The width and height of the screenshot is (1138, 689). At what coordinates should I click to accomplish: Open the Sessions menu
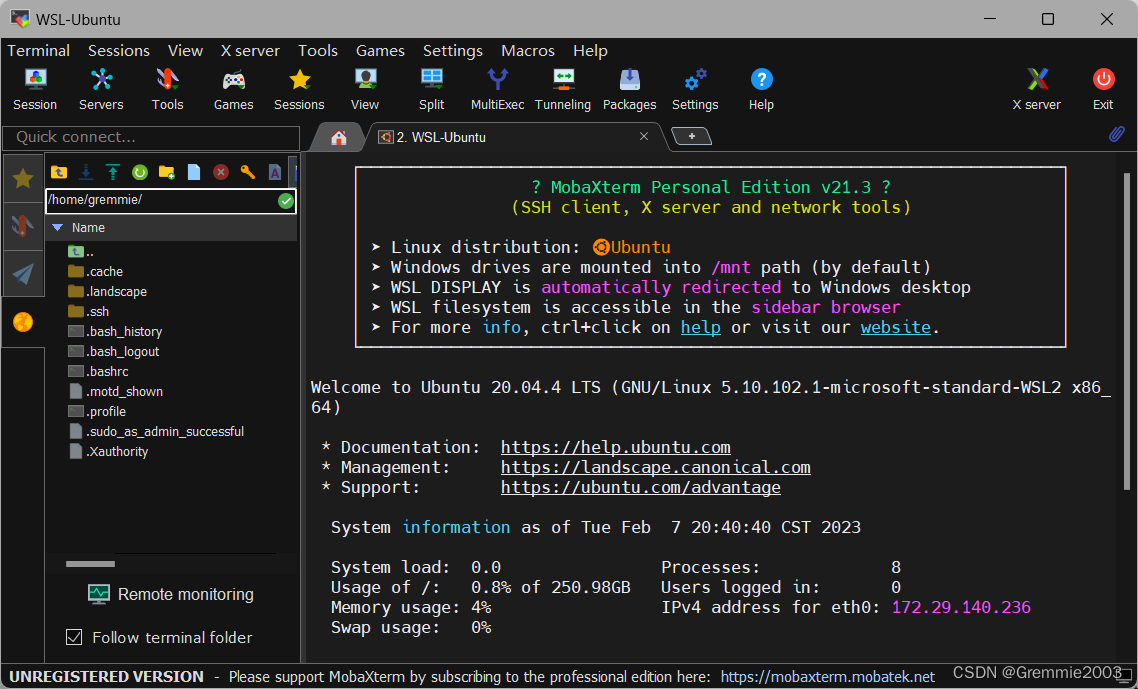pos(119,51)
